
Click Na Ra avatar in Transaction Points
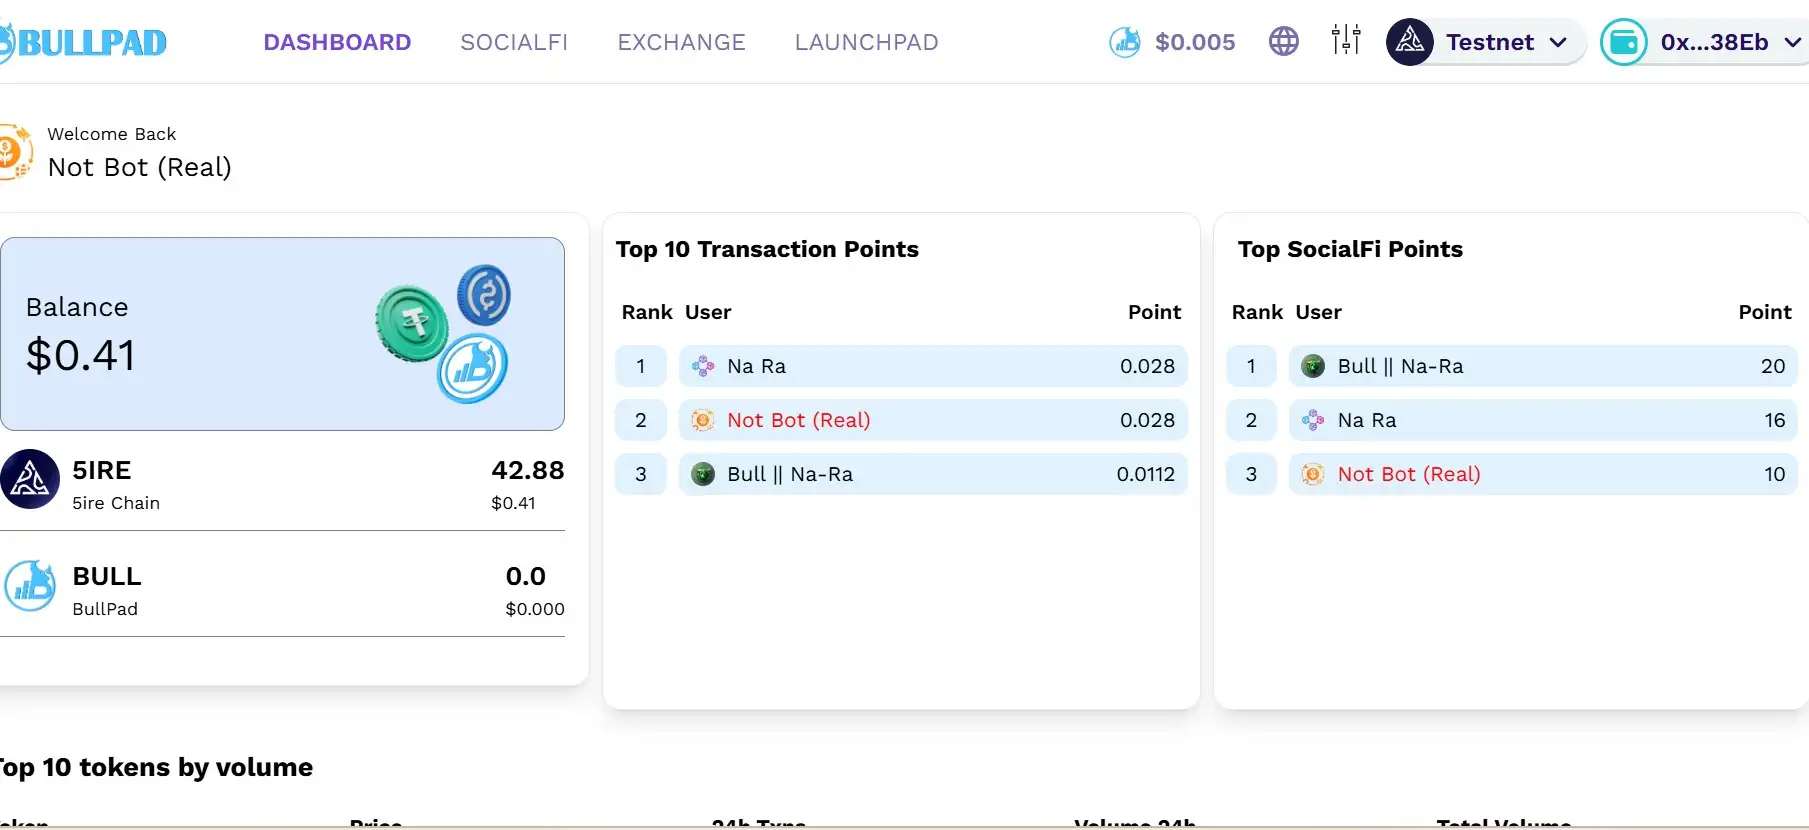click(703, 366)
